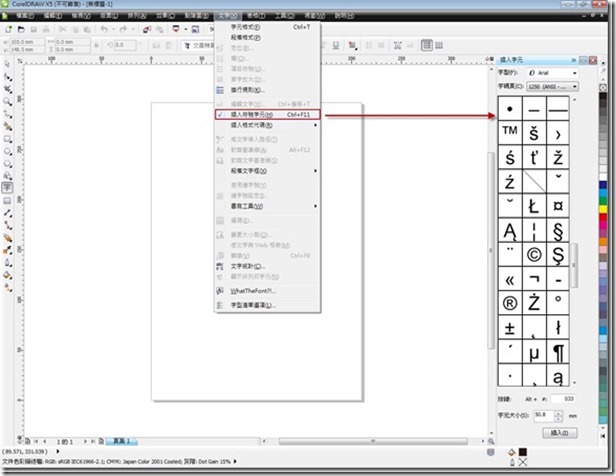Select the Table tool in toolbox
The width and height of the screenshot is (616, 476).
pos(7,201)
